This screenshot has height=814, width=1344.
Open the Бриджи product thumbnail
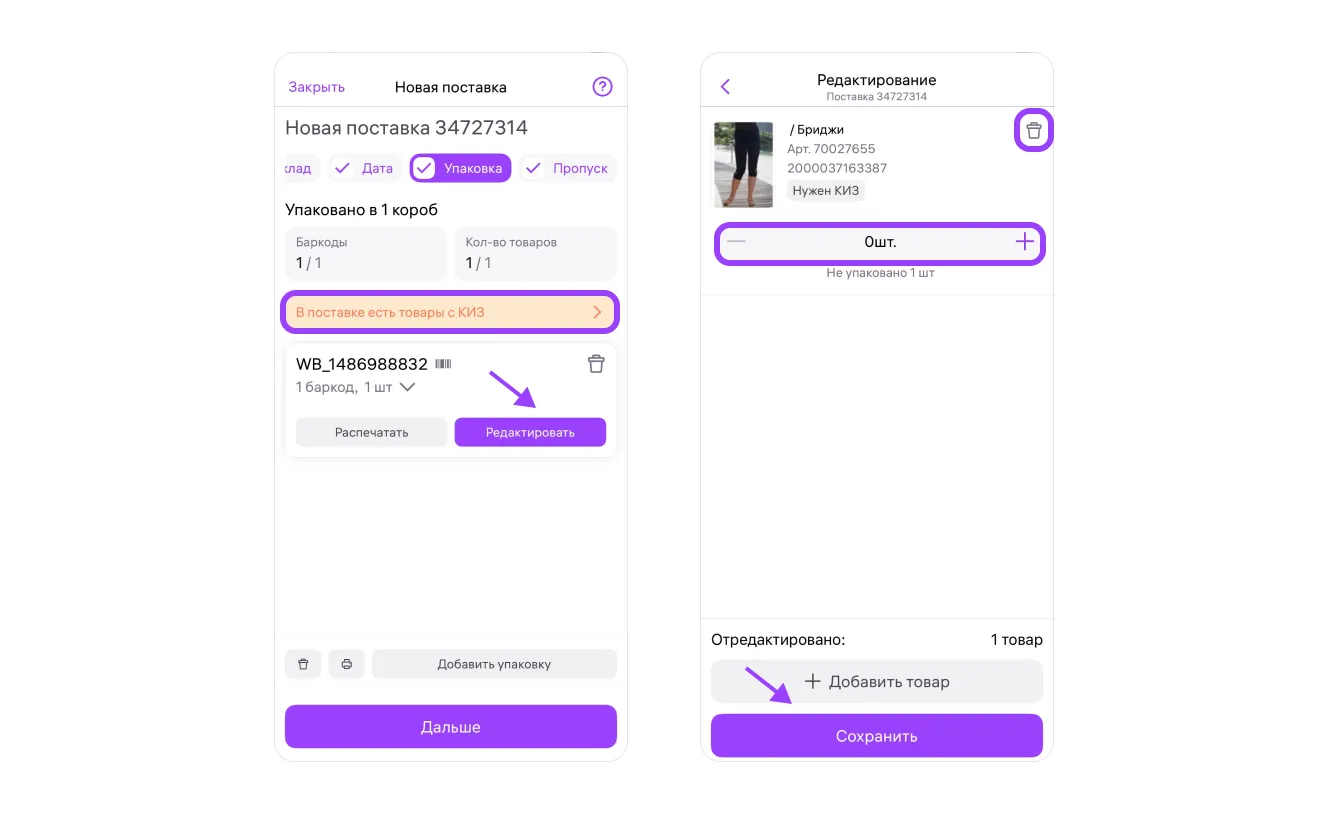point(743,165)
